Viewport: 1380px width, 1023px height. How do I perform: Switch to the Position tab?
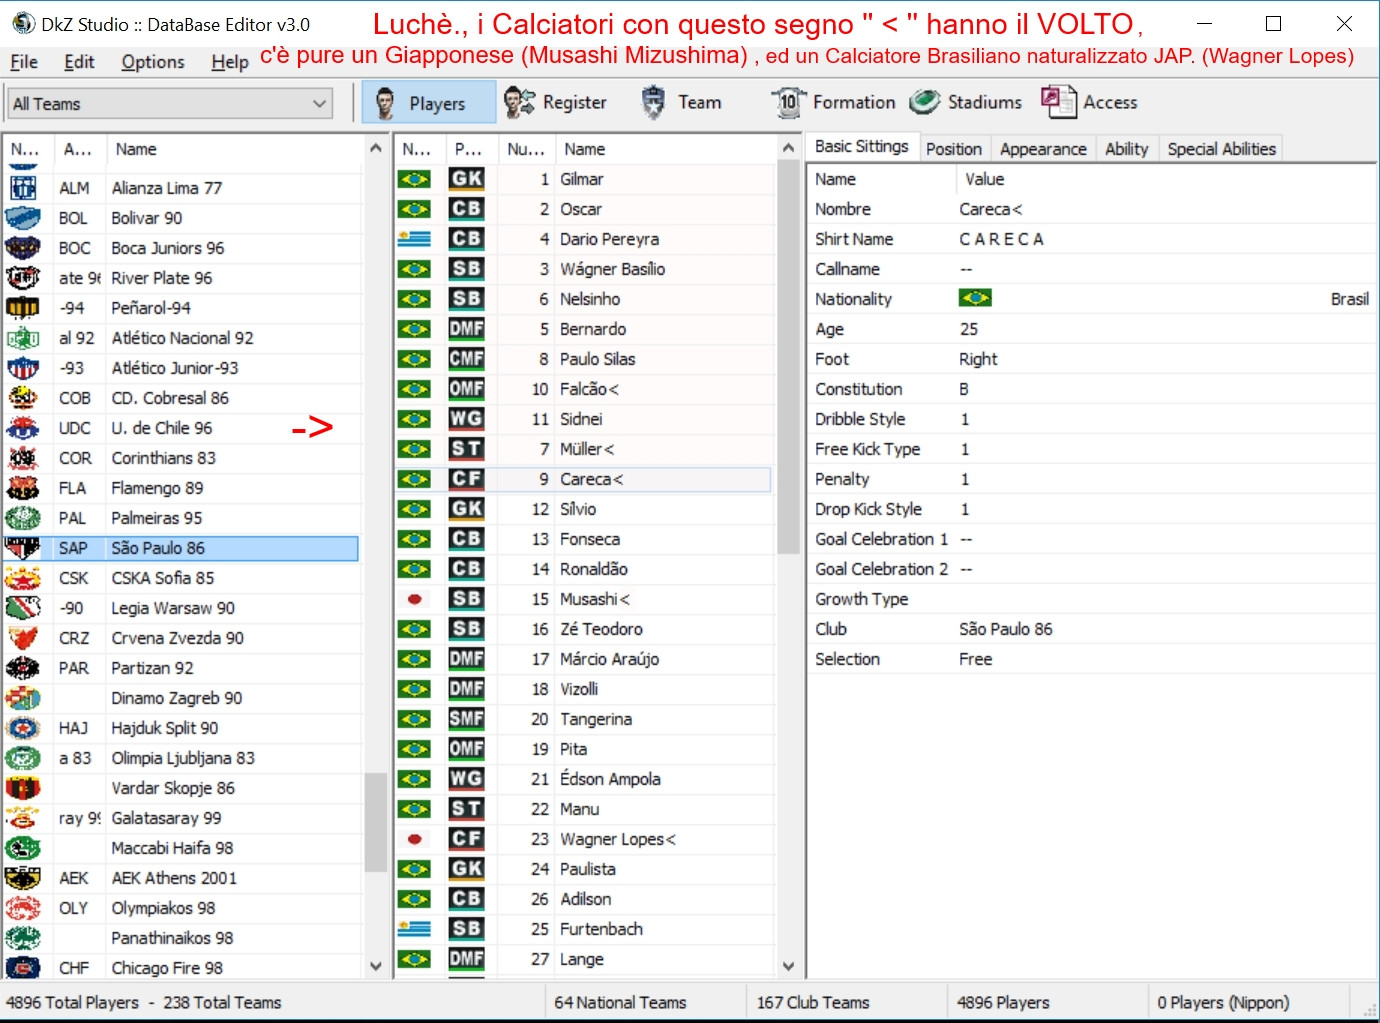coord(954,149)
